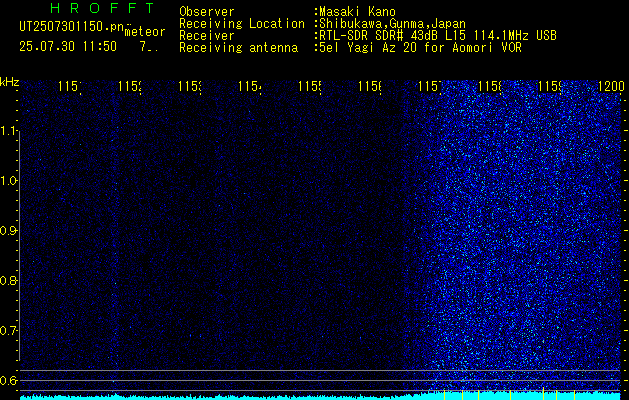Click the "Observer" field label
Screen dimensions: 629x400
(x=207, y=12)
